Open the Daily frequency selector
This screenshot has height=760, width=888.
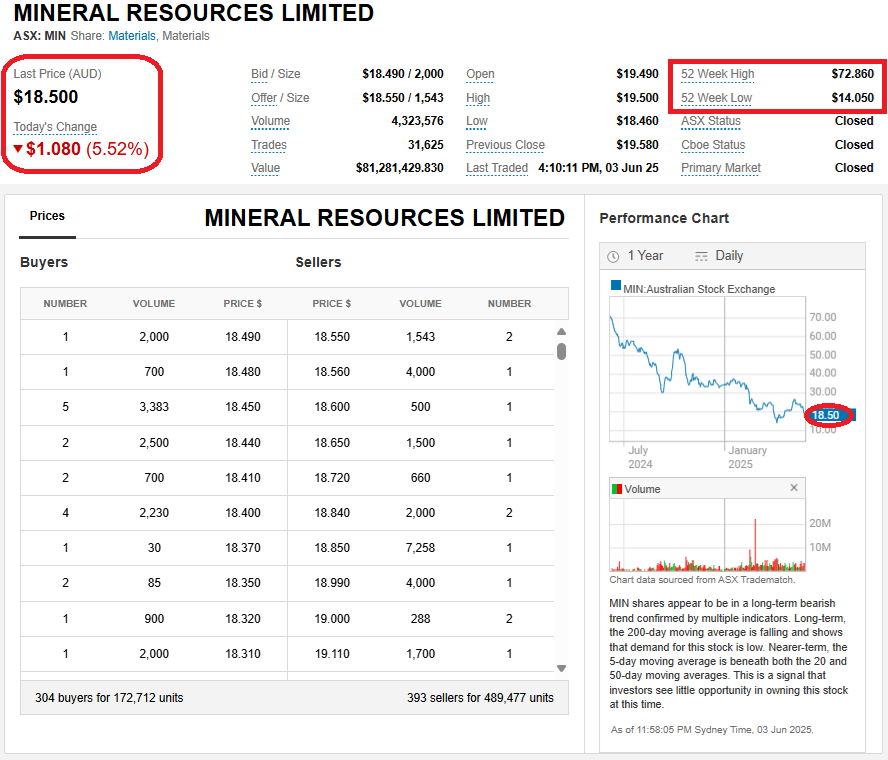729,256
